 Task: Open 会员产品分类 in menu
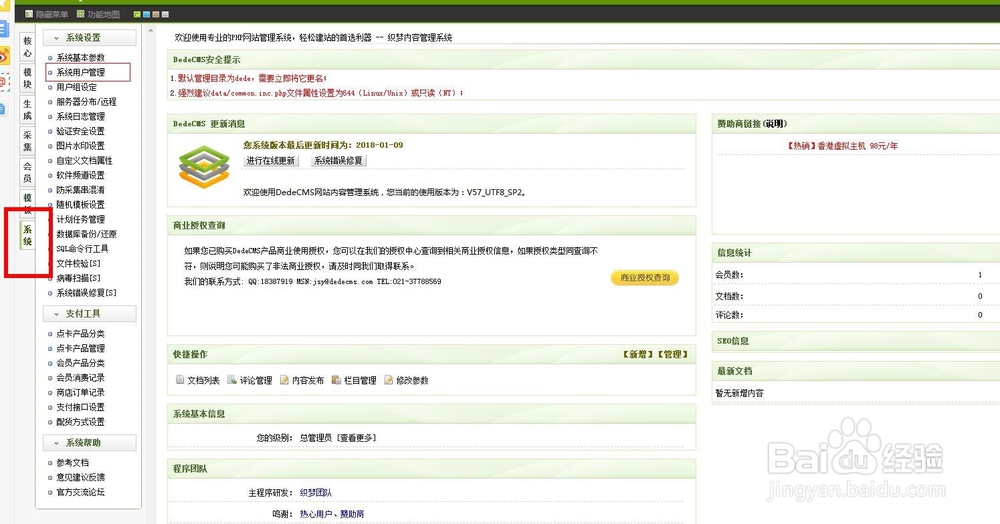80,363
